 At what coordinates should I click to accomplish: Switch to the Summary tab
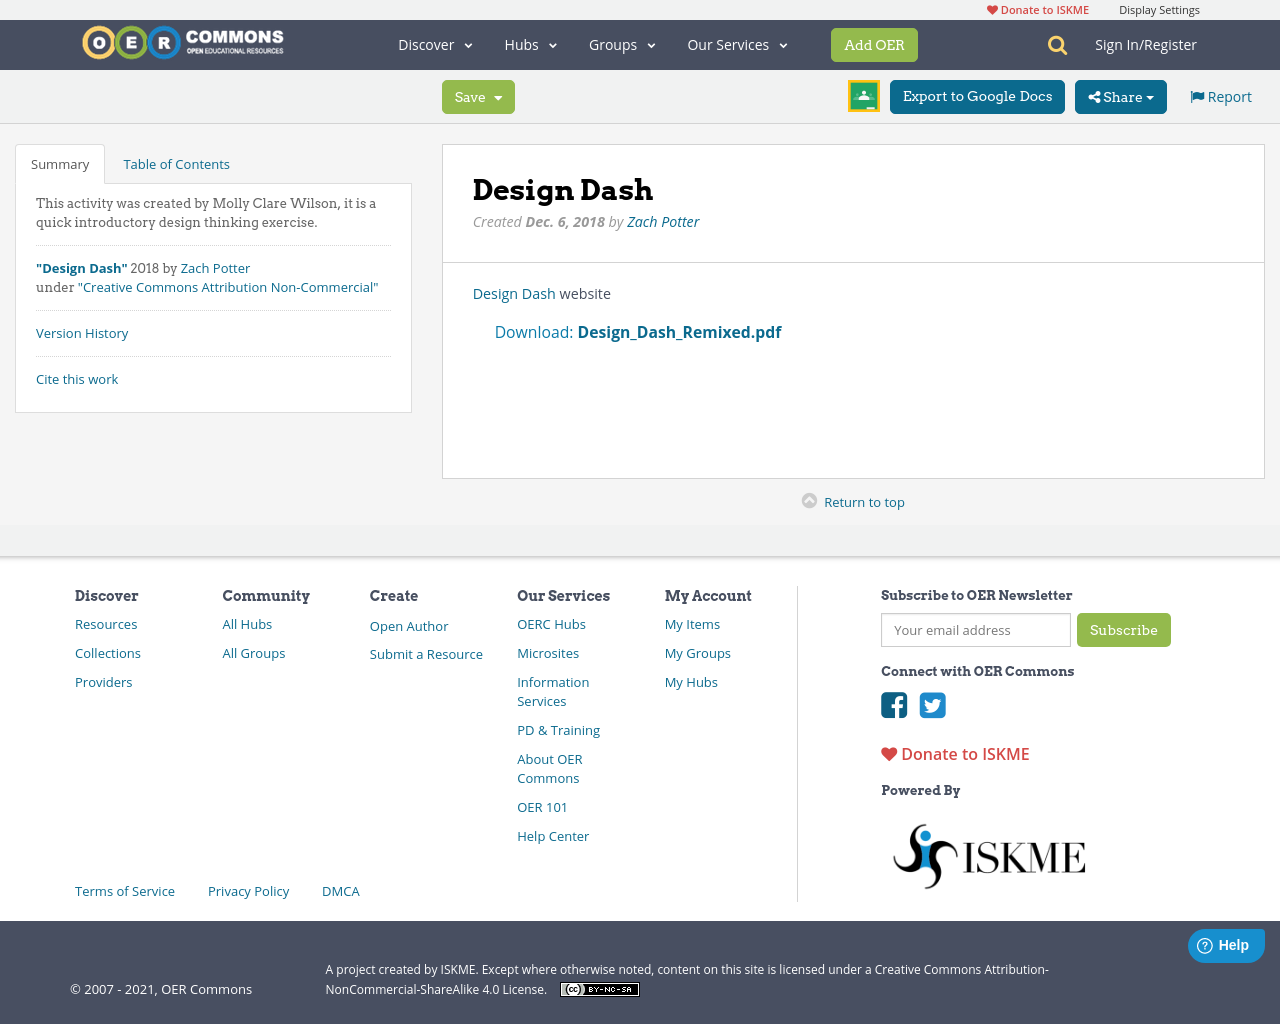tap(60, 164)
